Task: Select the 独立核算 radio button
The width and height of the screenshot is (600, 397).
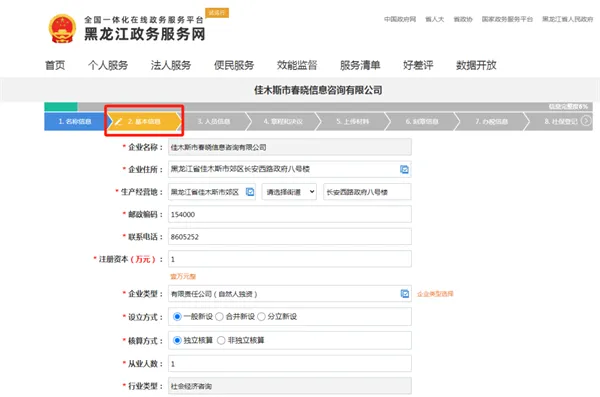Action: pyautogui.click(x=177, y=340)
